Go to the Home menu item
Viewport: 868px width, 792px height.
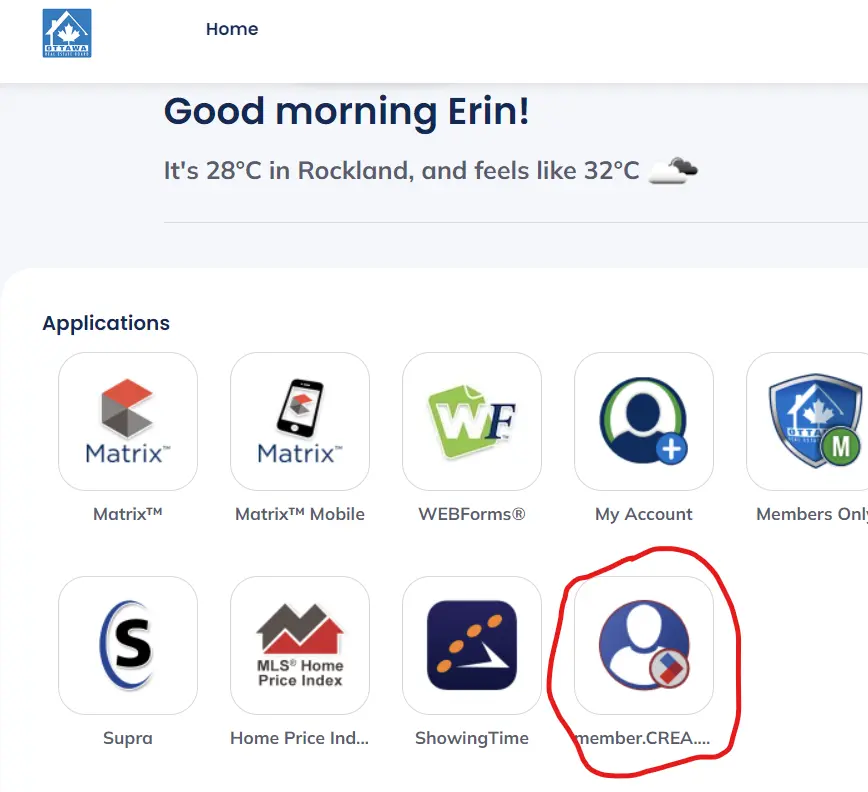coord(232,29)
